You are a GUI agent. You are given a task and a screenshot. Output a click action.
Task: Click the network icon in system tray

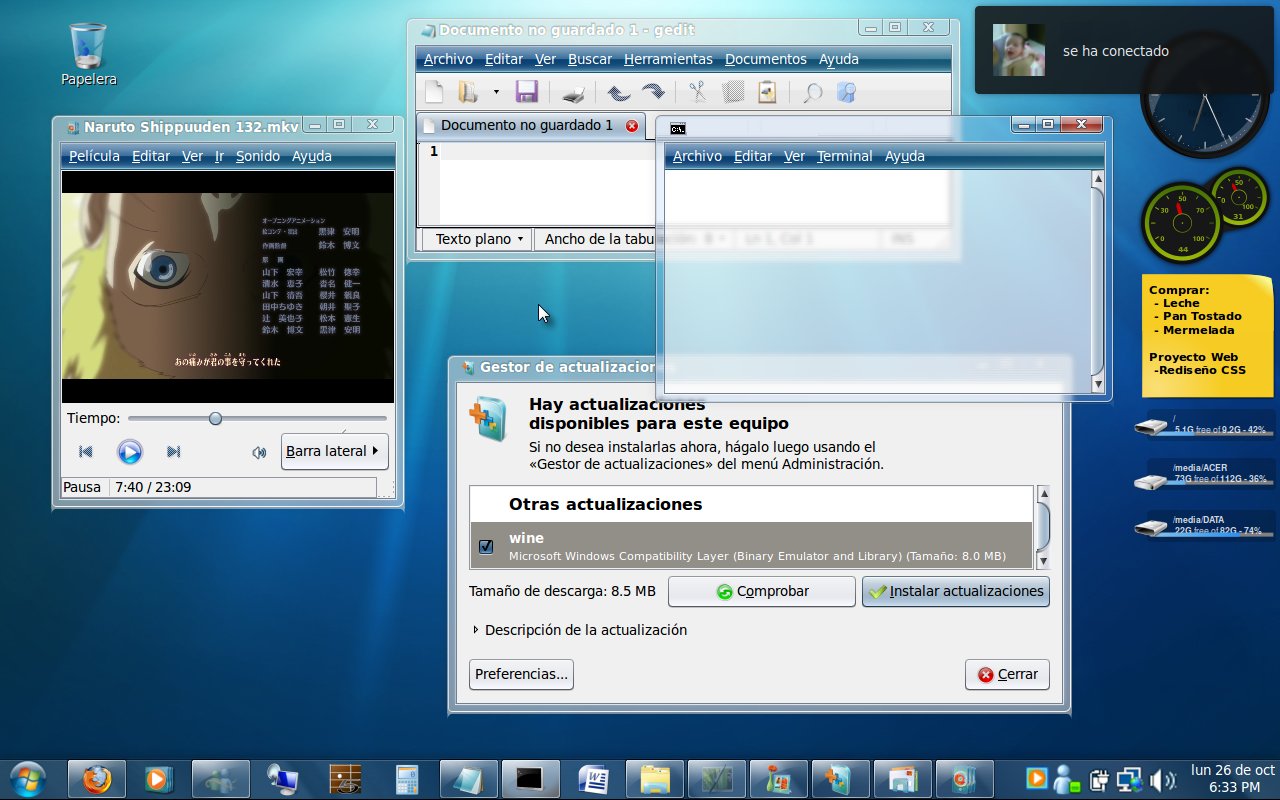1130,779
